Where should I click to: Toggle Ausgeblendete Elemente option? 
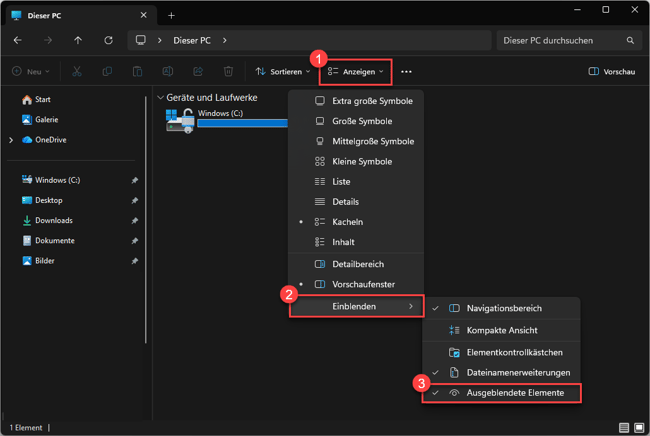pos(514,393)
